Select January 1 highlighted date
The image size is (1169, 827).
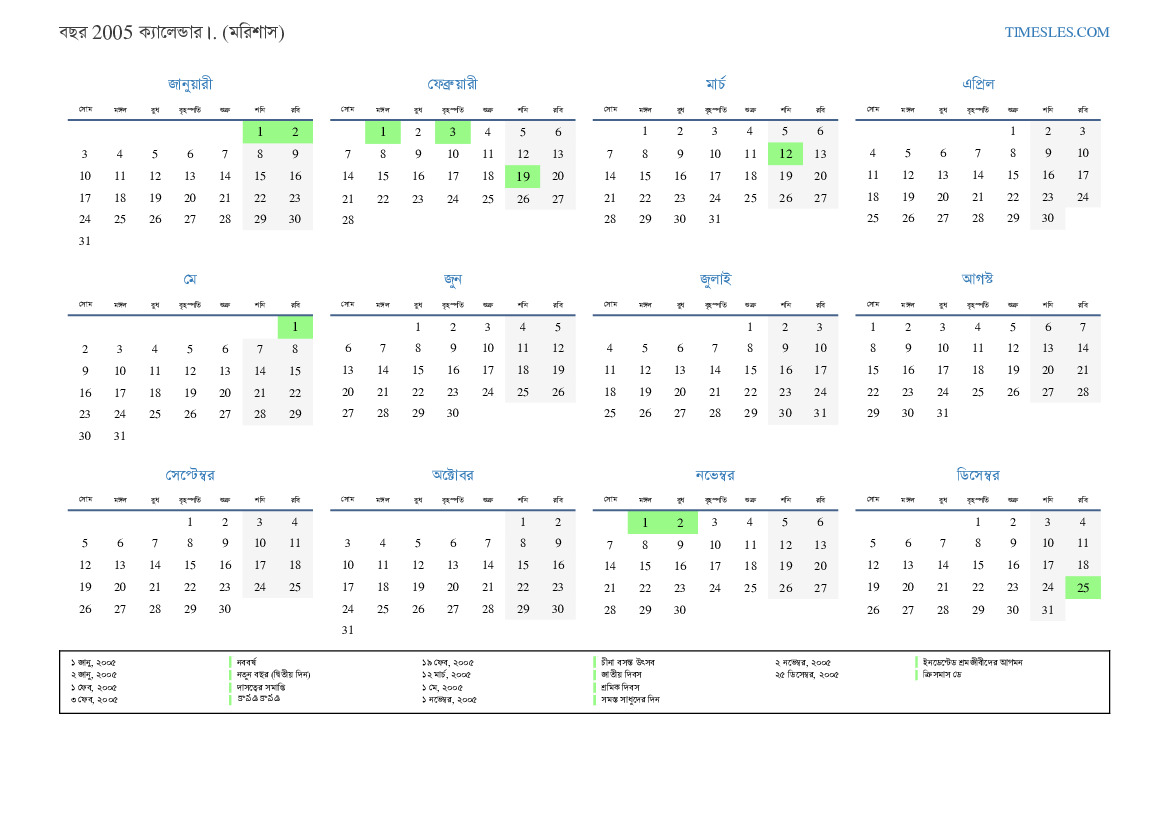coord(260,131)
